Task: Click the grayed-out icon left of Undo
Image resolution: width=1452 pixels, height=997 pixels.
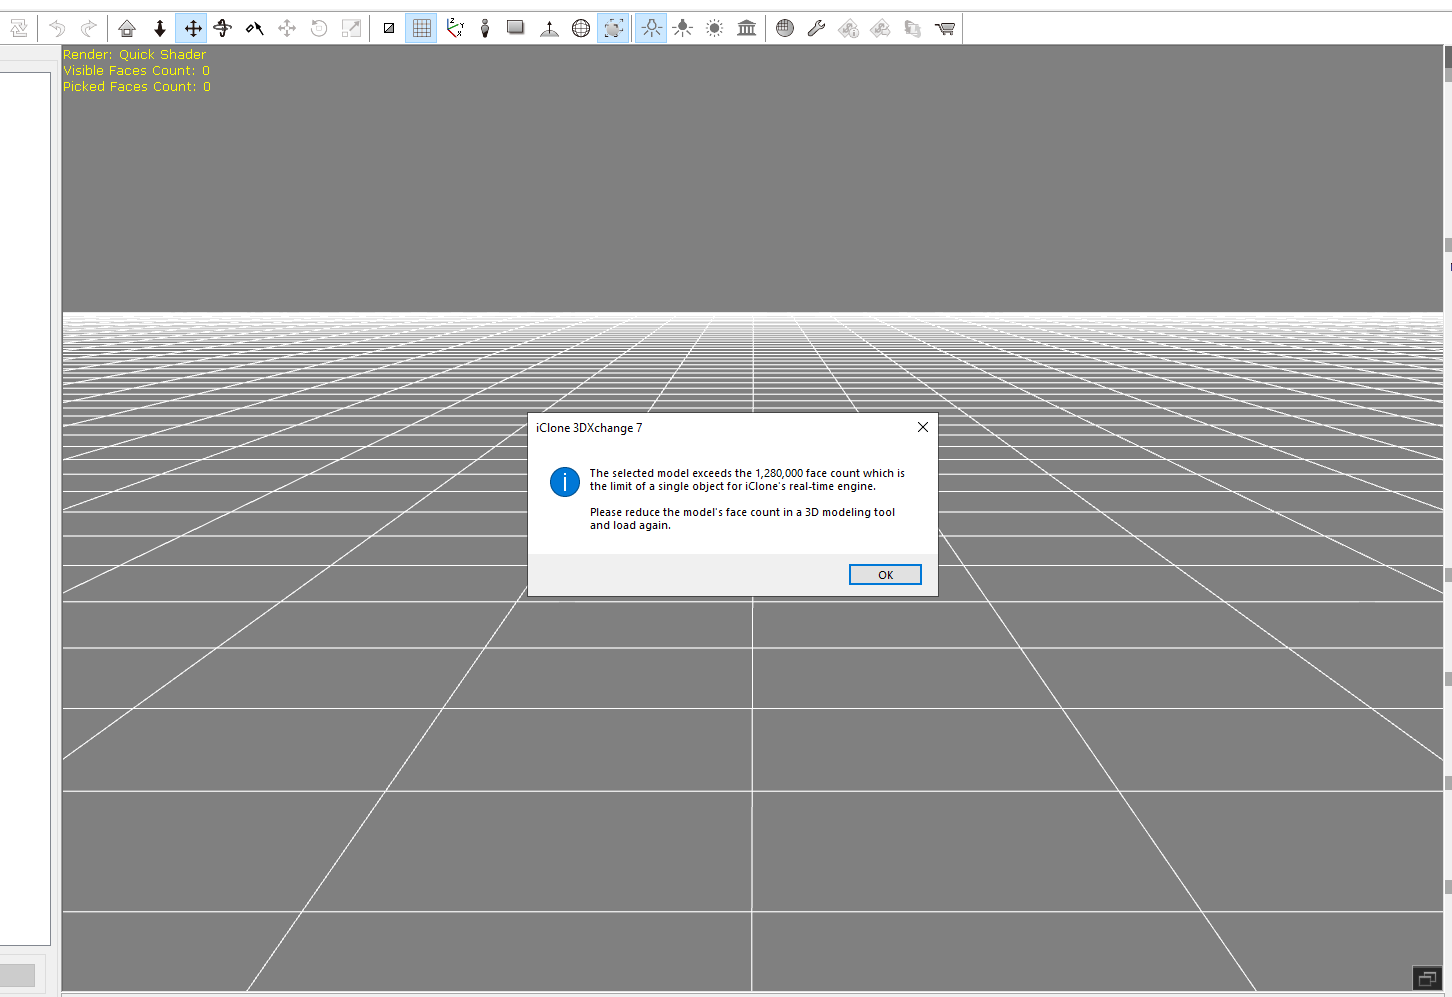Action: (x=19, y=29)
